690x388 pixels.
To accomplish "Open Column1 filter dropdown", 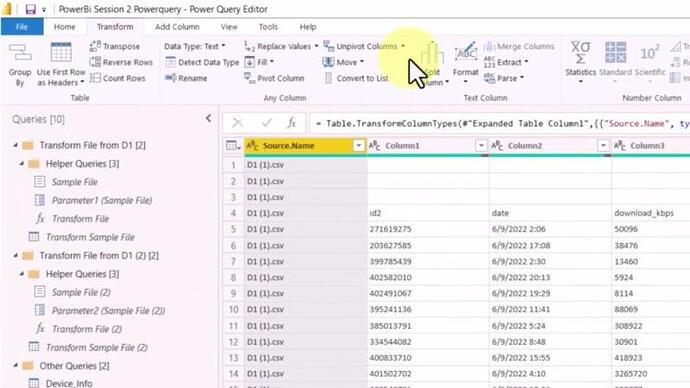I will coord(481,146).
